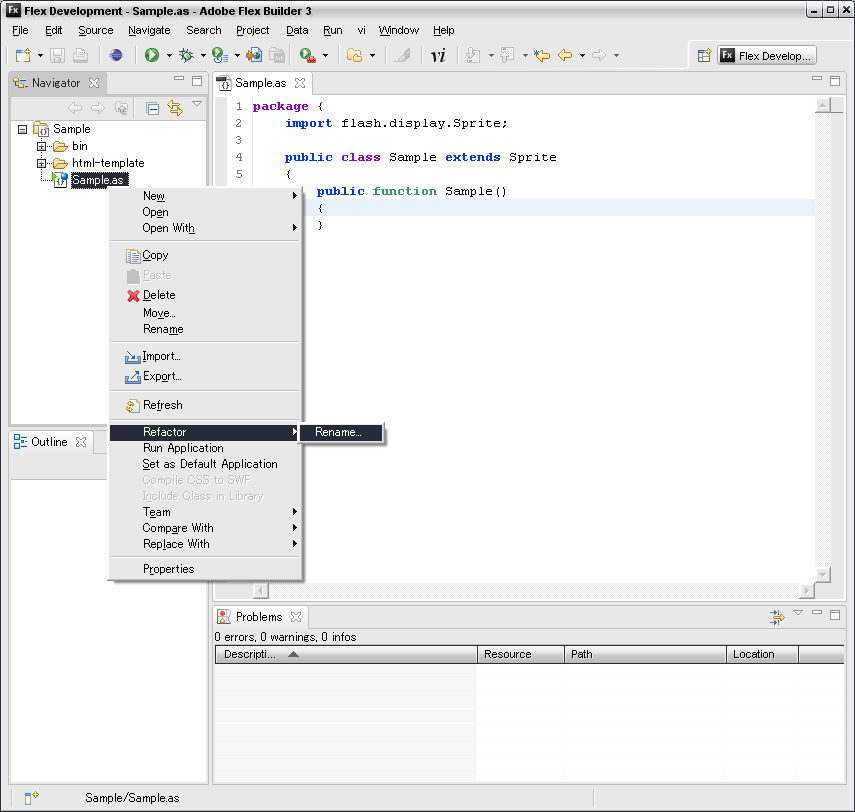
Task: Click the Run application toolbar icon
Action: (152, 56)
